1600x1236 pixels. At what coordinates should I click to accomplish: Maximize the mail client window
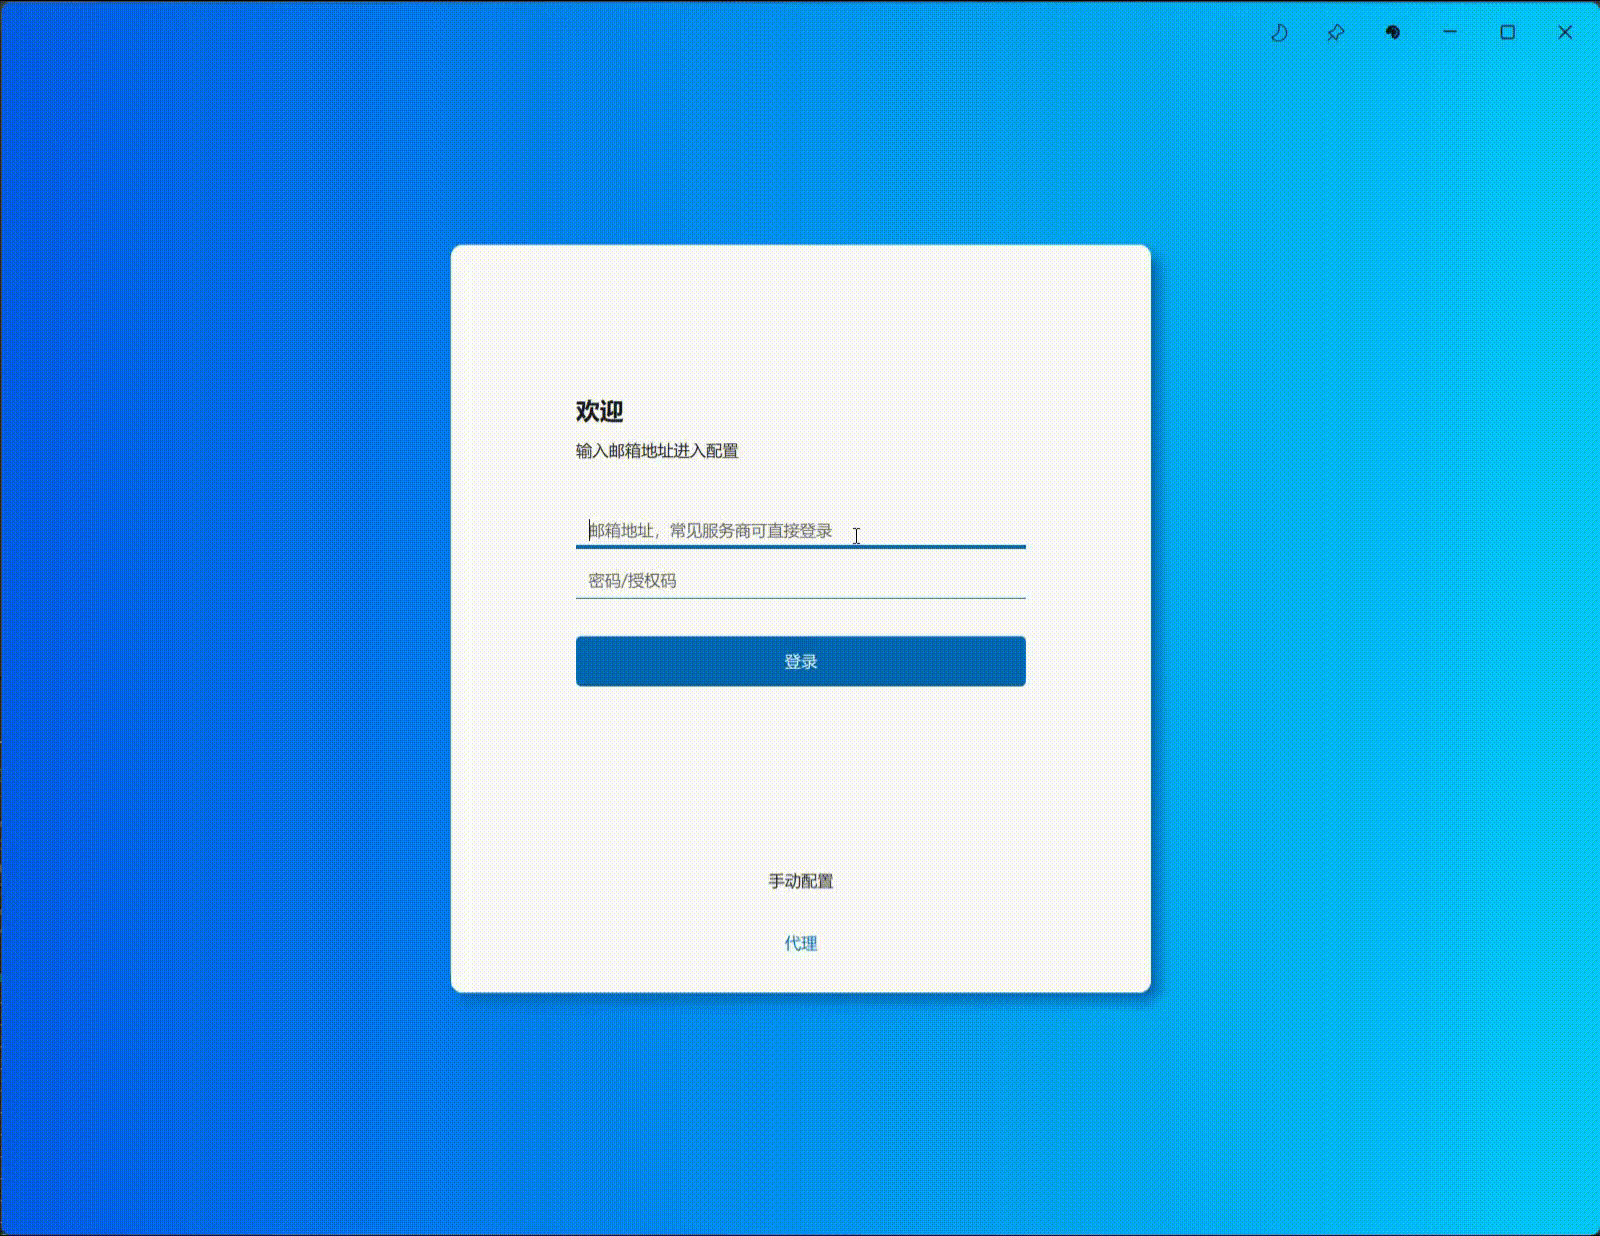(1507, 32)
